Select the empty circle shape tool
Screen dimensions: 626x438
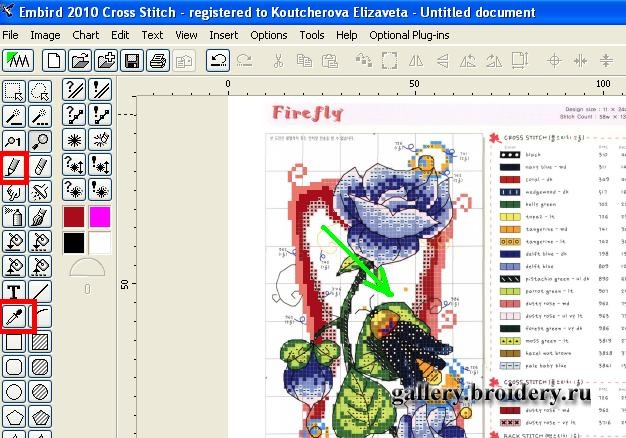(14, 392)
